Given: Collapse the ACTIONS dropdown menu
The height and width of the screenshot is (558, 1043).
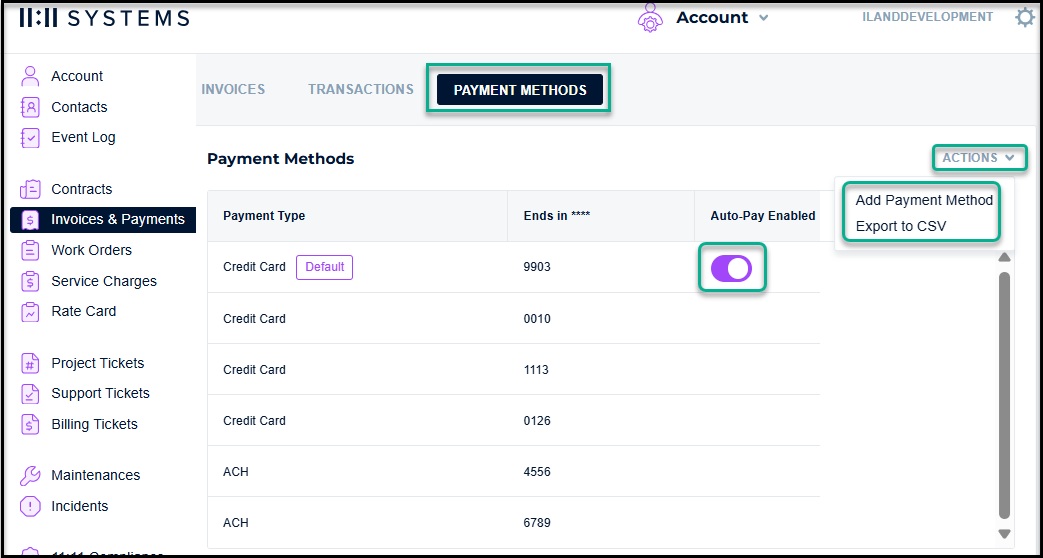Looking at the screenshot, I should [978, 158].
